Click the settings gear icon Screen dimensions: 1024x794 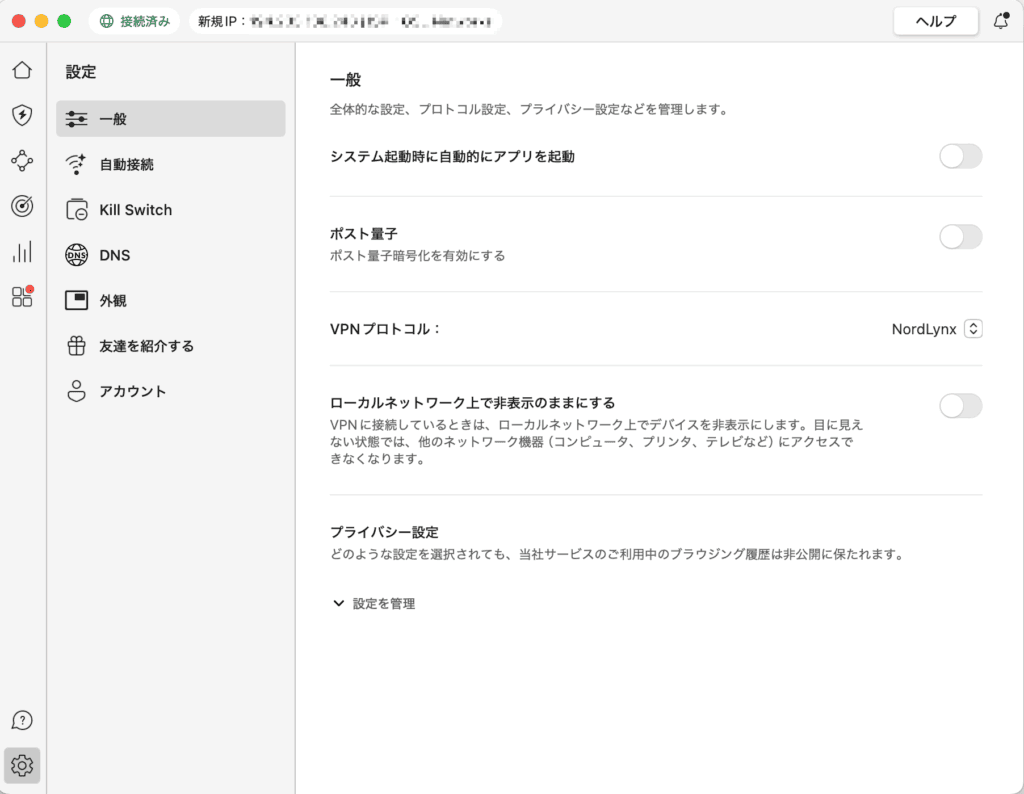coord(22,766)
